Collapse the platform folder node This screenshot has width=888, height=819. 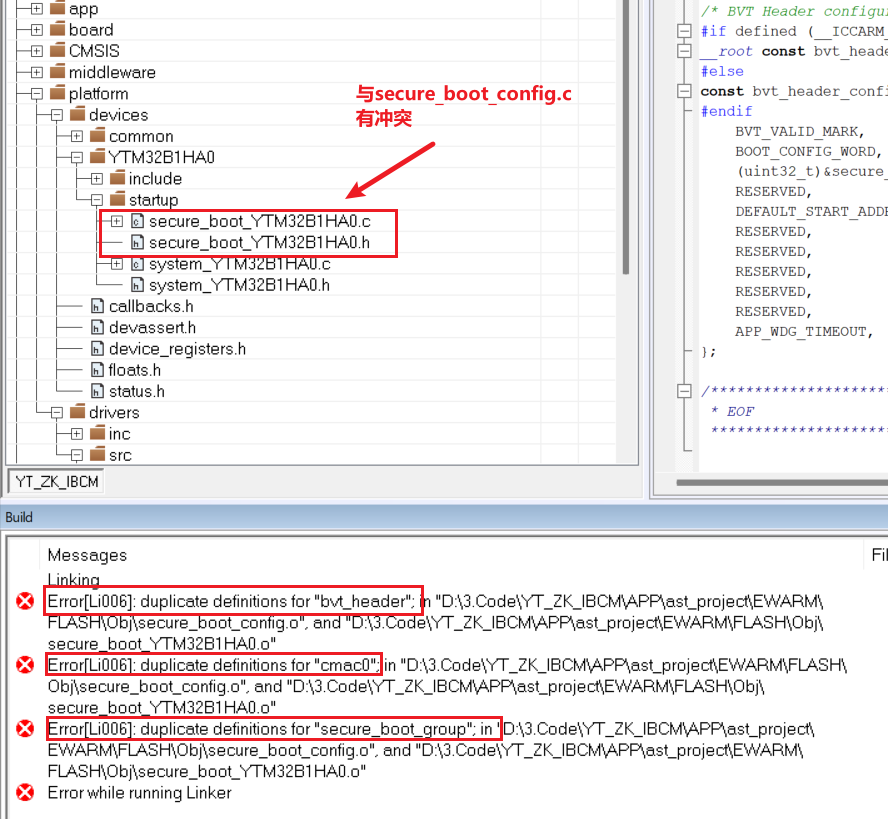36,93
